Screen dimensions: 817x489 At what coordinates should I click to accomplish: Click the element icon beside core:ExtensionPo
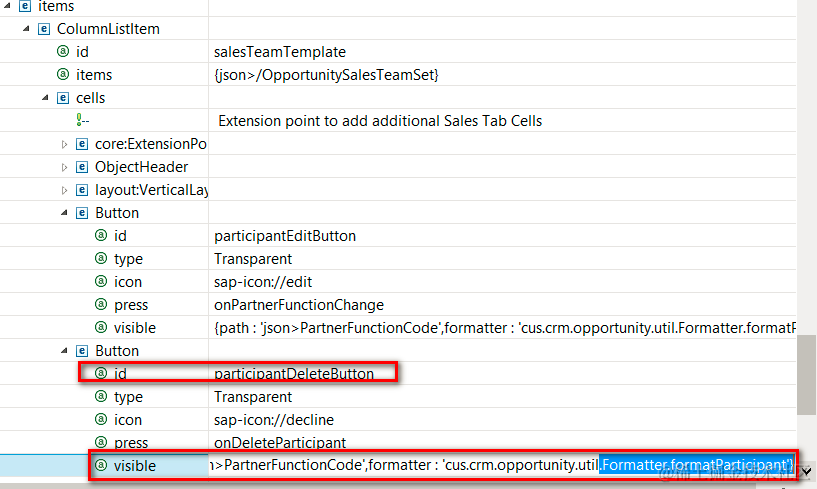(82, 144)
